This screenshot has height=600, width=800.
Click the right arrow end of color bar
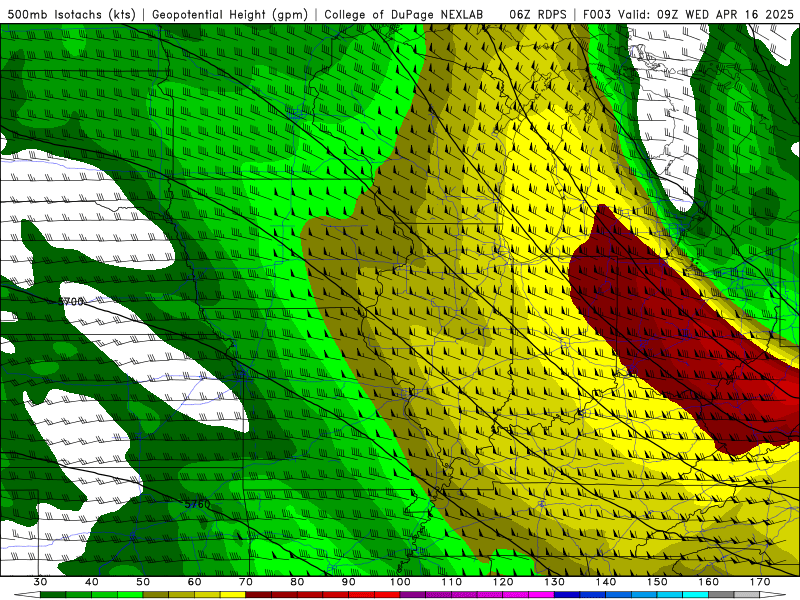point(773,595)
